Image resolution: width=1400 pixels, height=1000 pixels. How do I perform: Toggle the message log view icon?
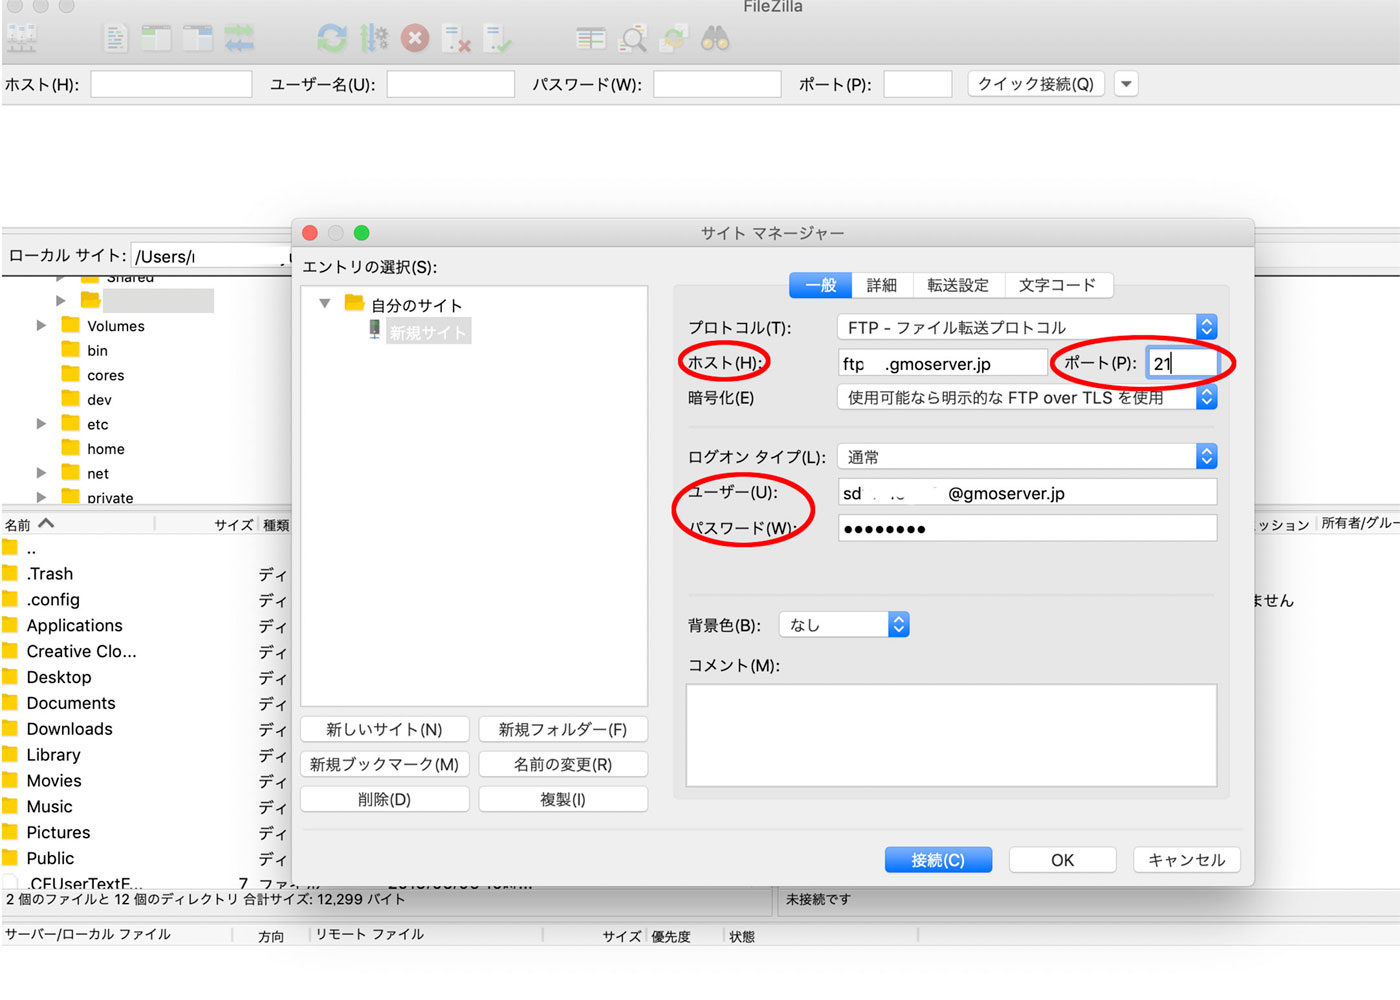(116, 39)
